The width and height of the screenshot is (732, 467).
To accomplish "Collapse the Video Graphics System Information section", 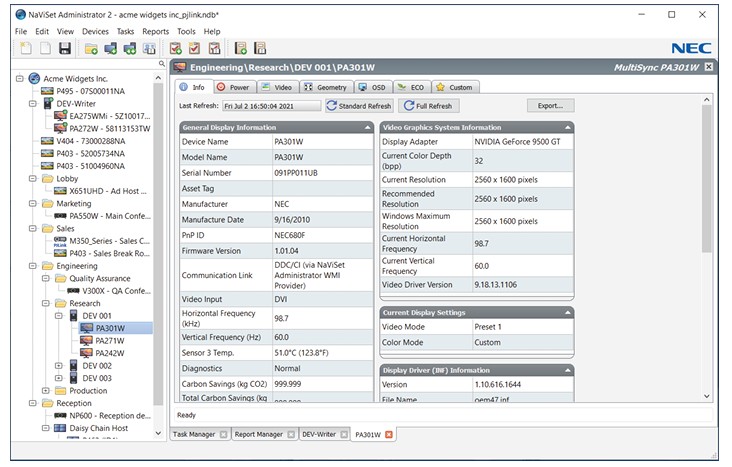I will pos(568,127).
